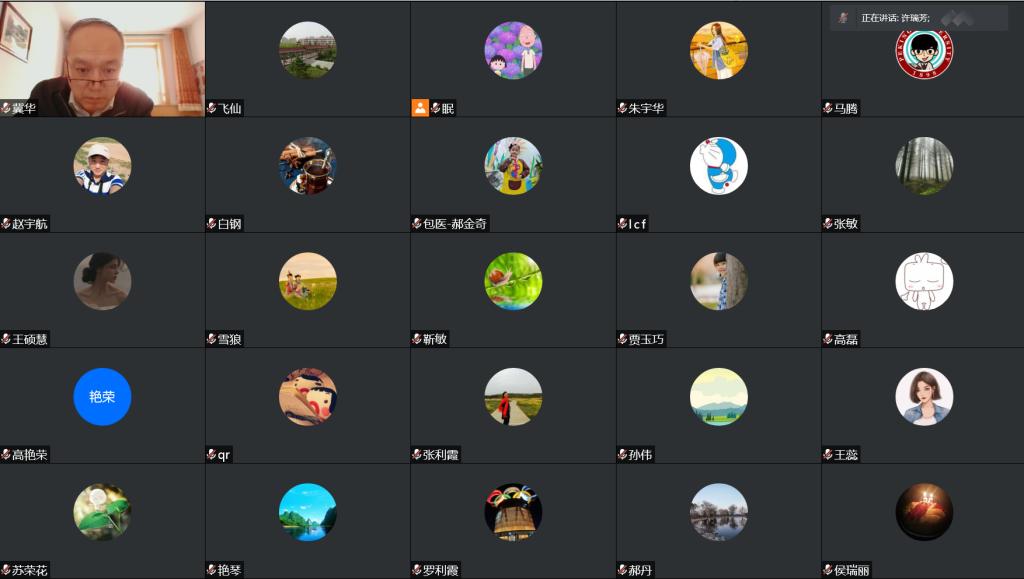
Task: Click the name label 罗利霞
Action: pyautogui.click(x=441, y=571)
